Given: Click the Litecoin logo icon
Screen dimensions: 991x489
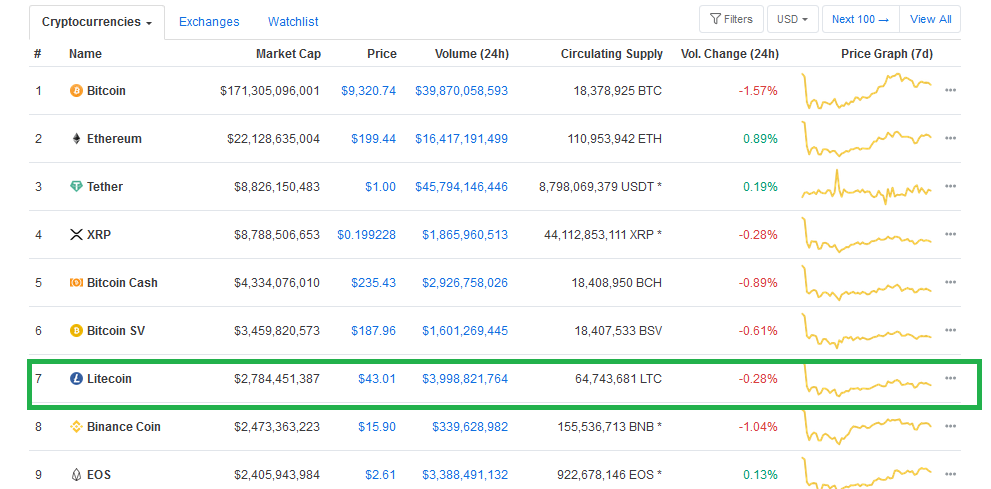Looking at the screenshot, I should 76,379.
